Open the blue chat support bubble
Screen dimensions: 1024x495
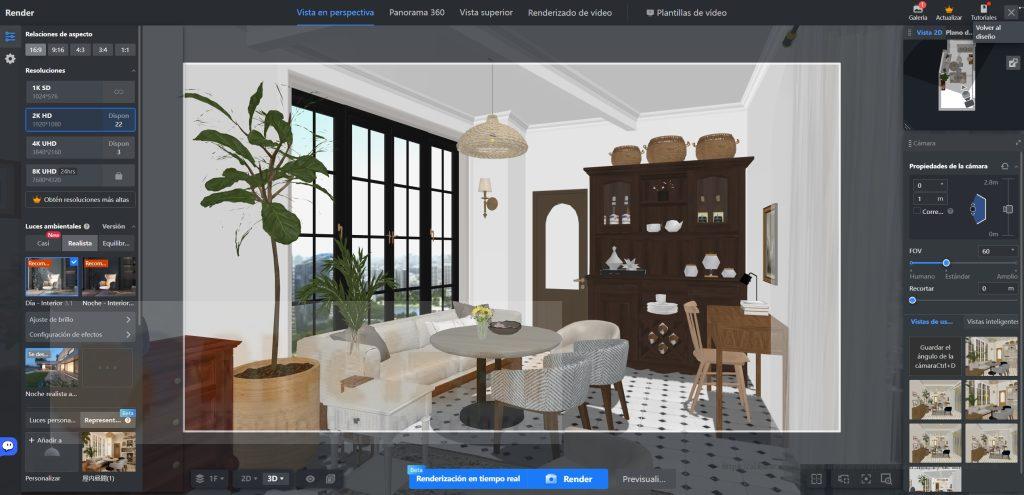point(9,446)
